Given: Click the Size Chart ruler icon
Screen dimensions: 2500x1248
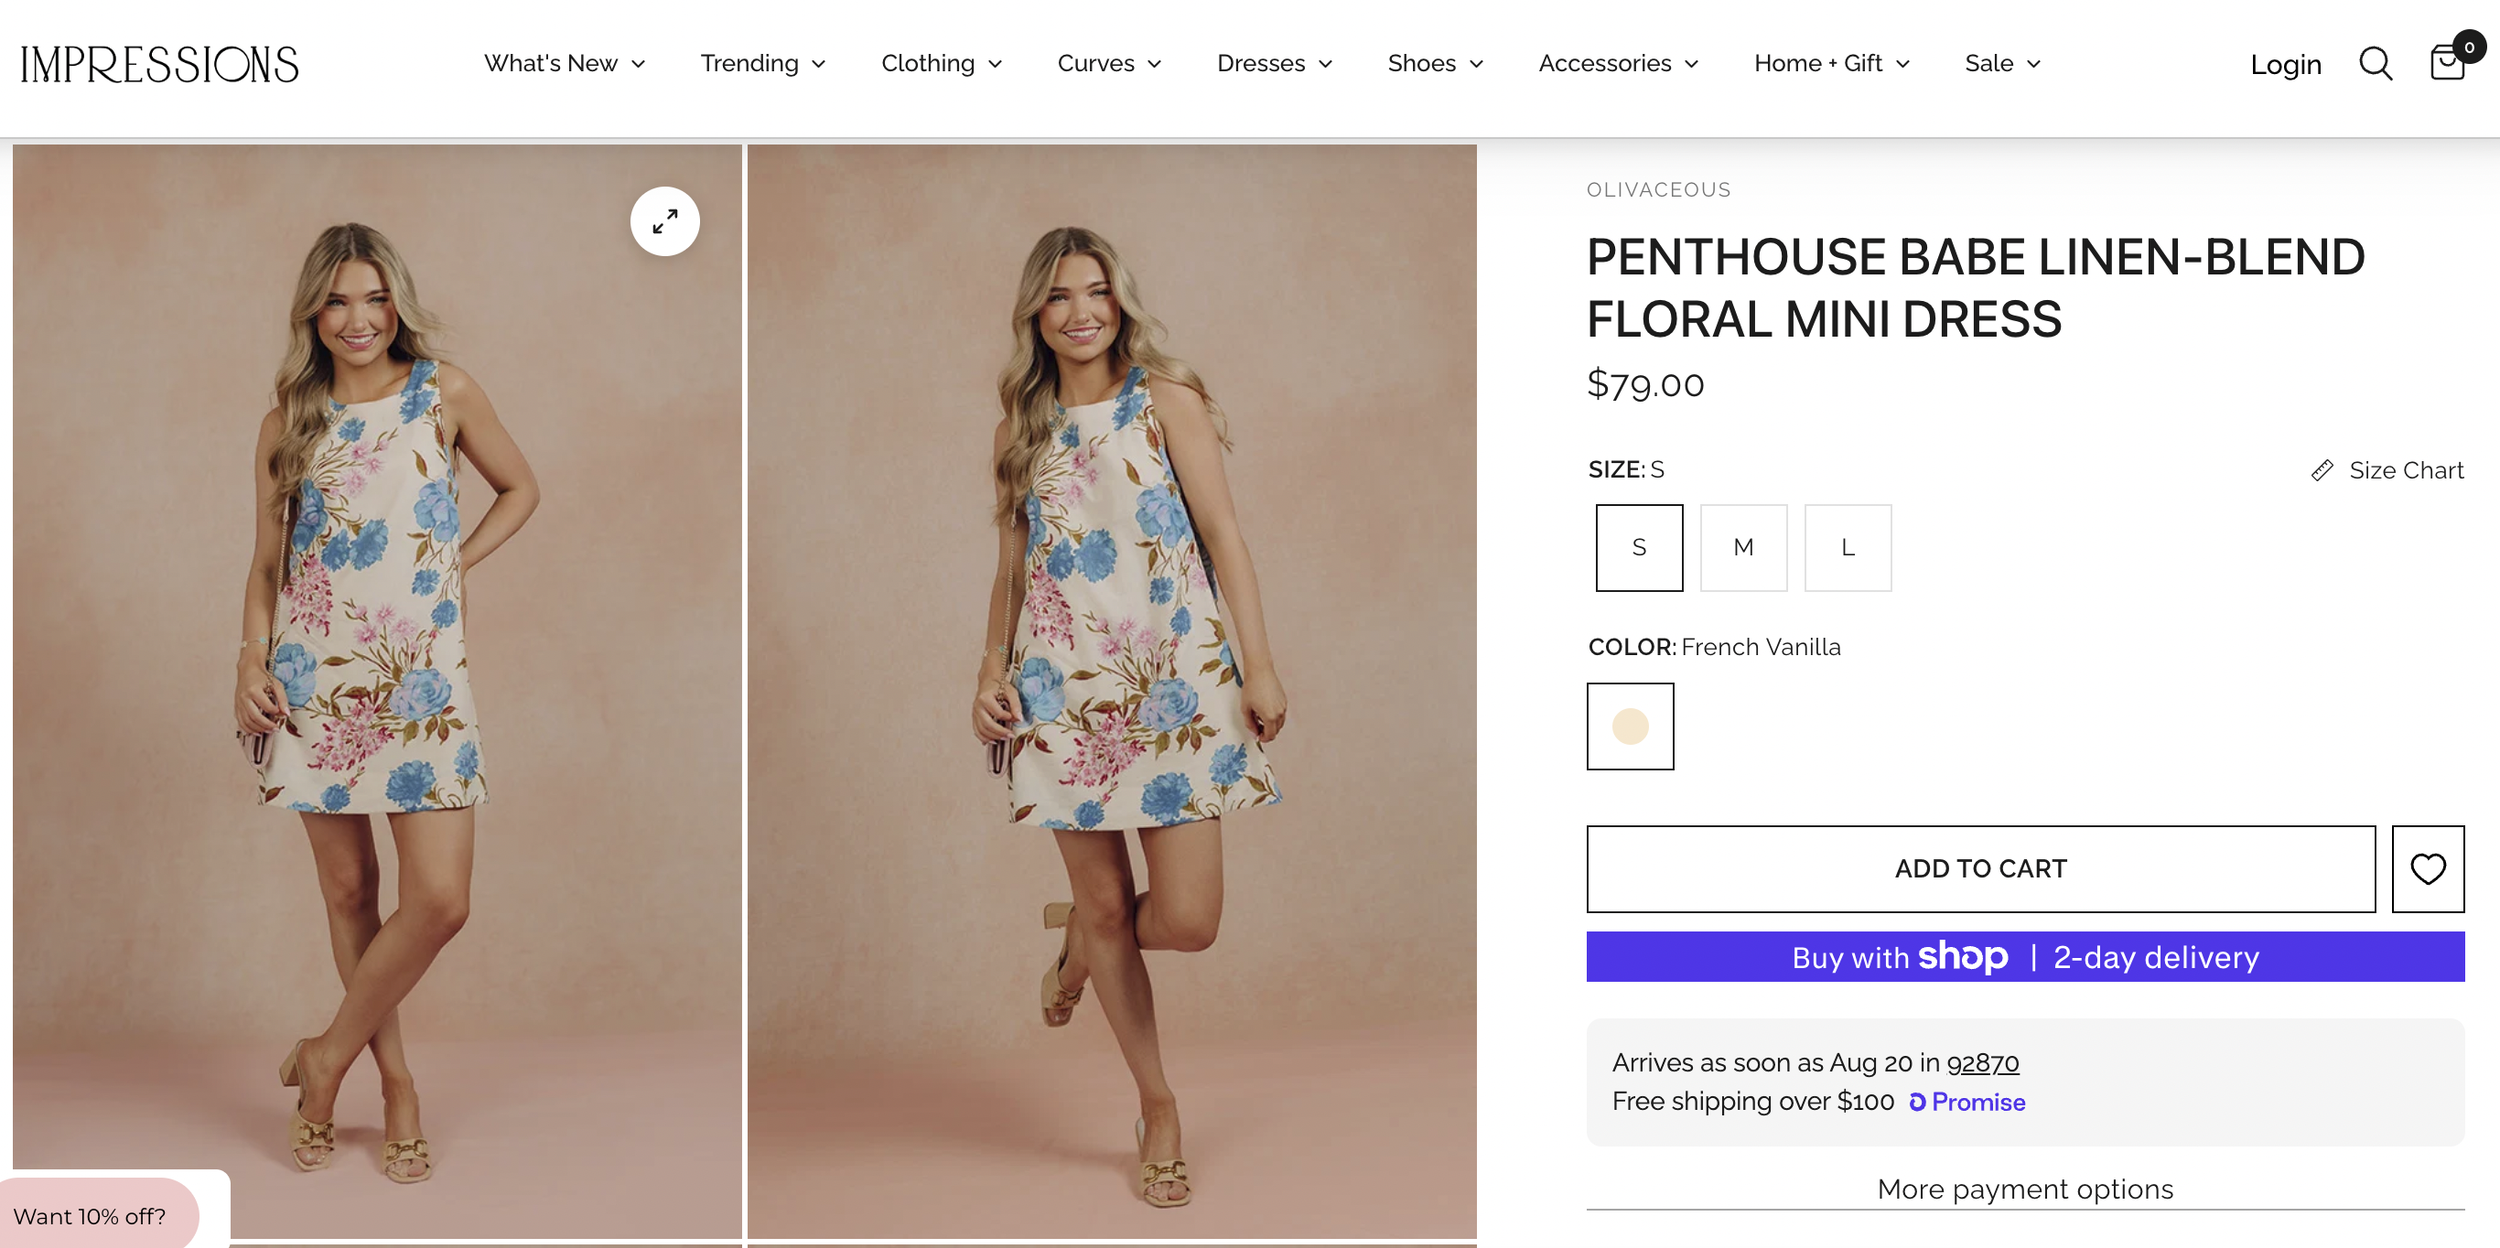Looking at the screenshot, I should tap(2322, 470).
